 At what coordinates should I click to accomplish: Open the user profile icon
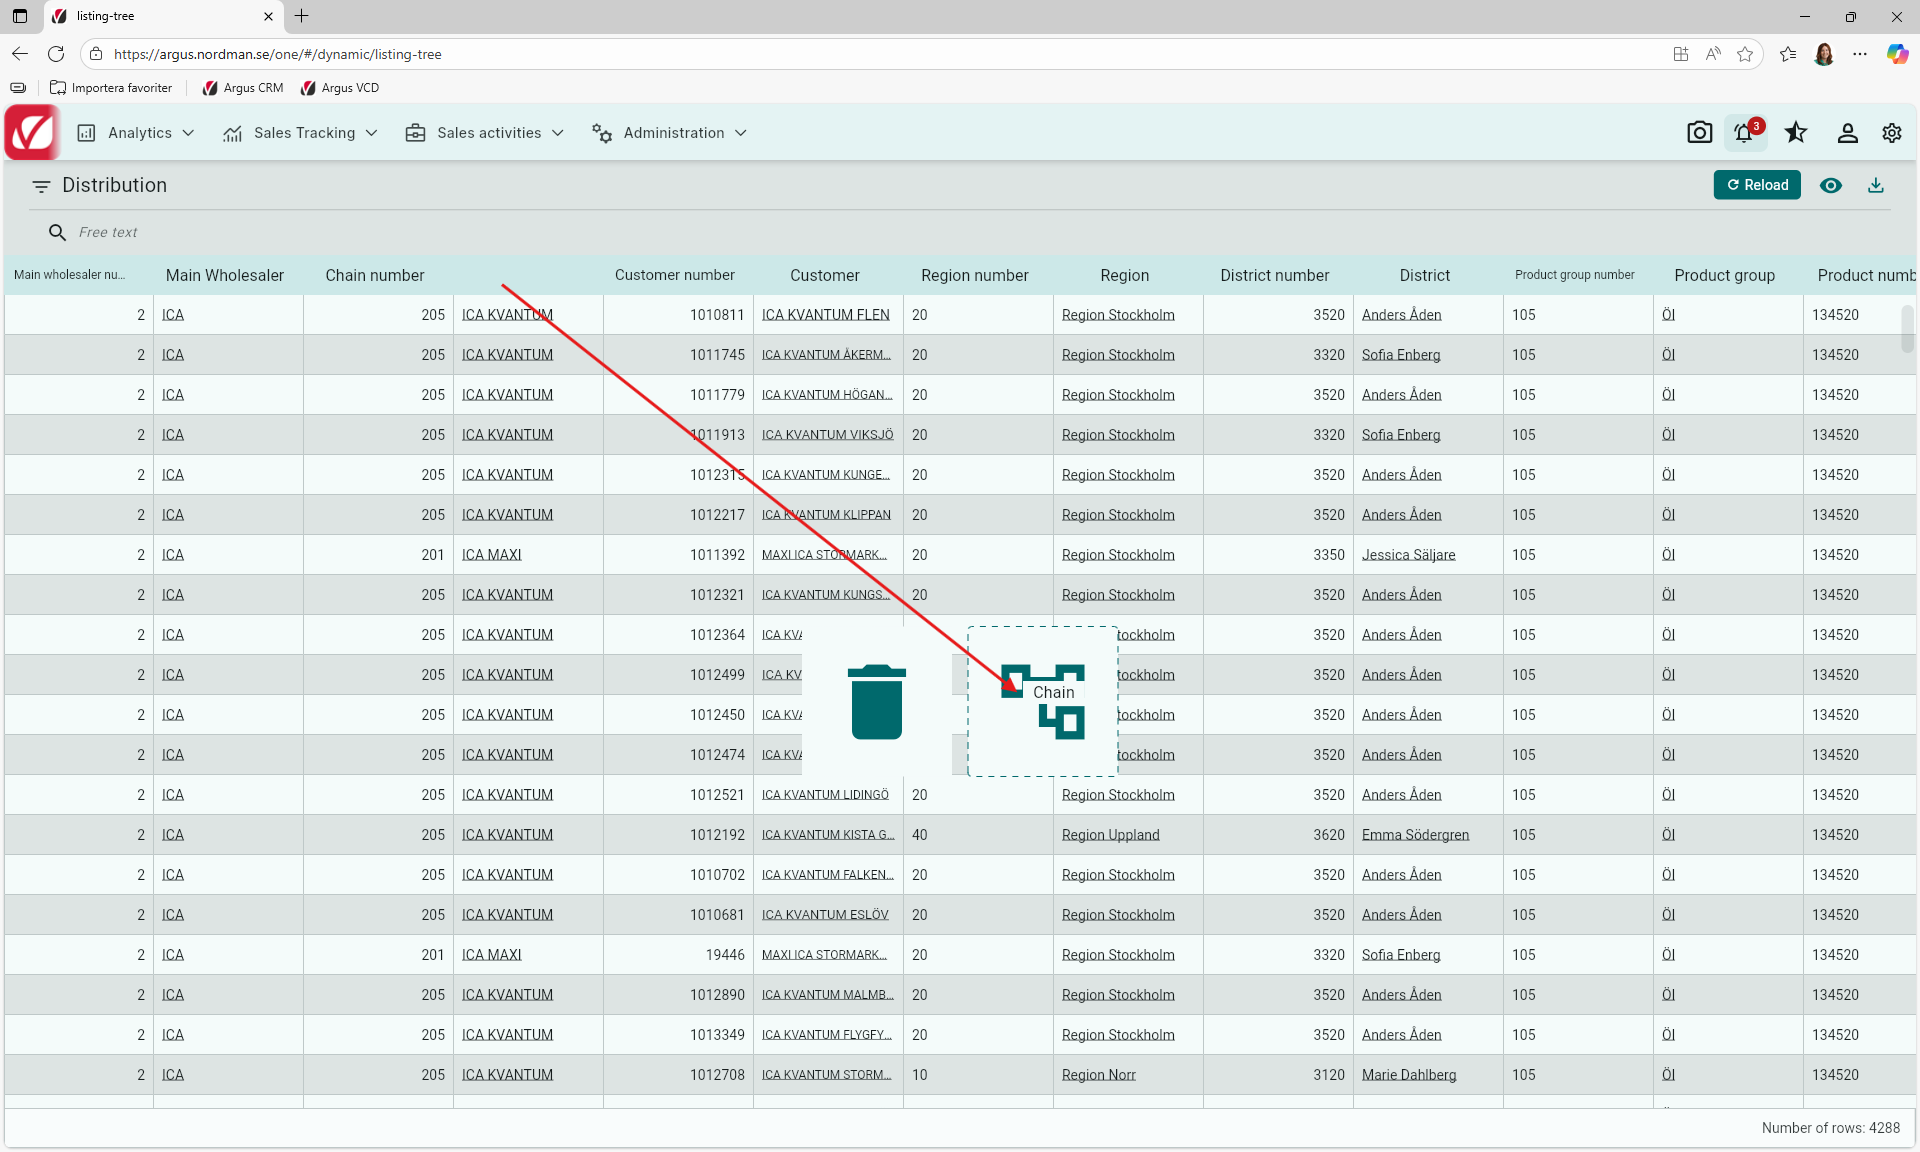click(x=1847, y=133)
